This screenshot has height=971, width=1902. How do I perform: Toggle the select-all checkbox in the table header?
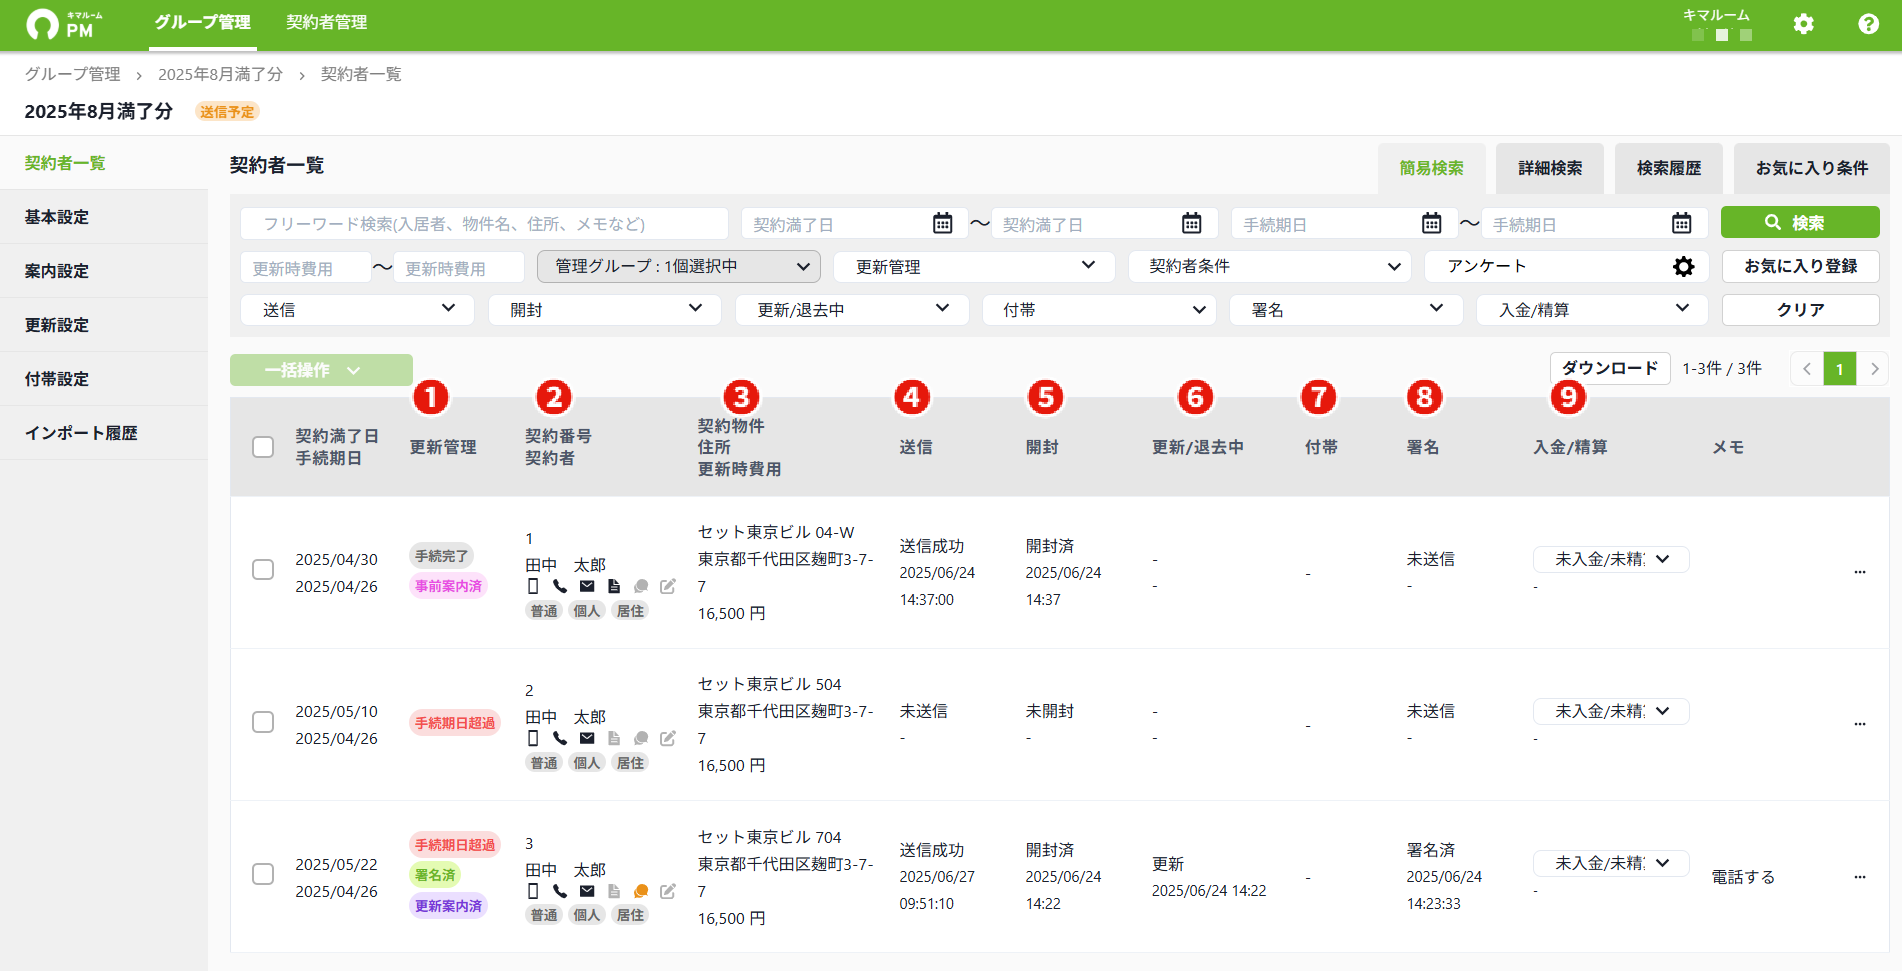click(263, 447)
